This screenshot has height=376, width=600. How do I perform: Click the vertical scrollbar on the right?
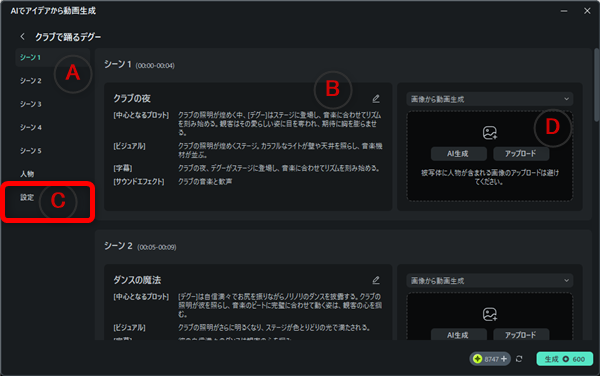tap(597, 85)
